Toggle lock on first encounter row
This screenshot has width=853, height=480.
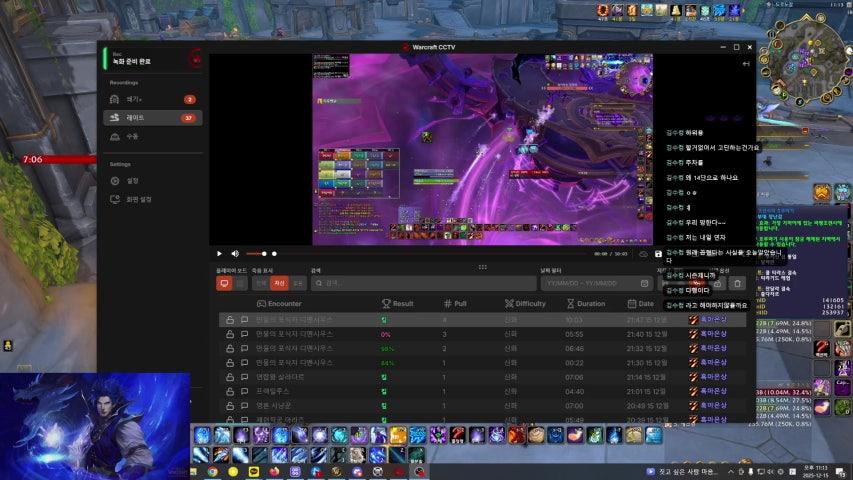230,320
